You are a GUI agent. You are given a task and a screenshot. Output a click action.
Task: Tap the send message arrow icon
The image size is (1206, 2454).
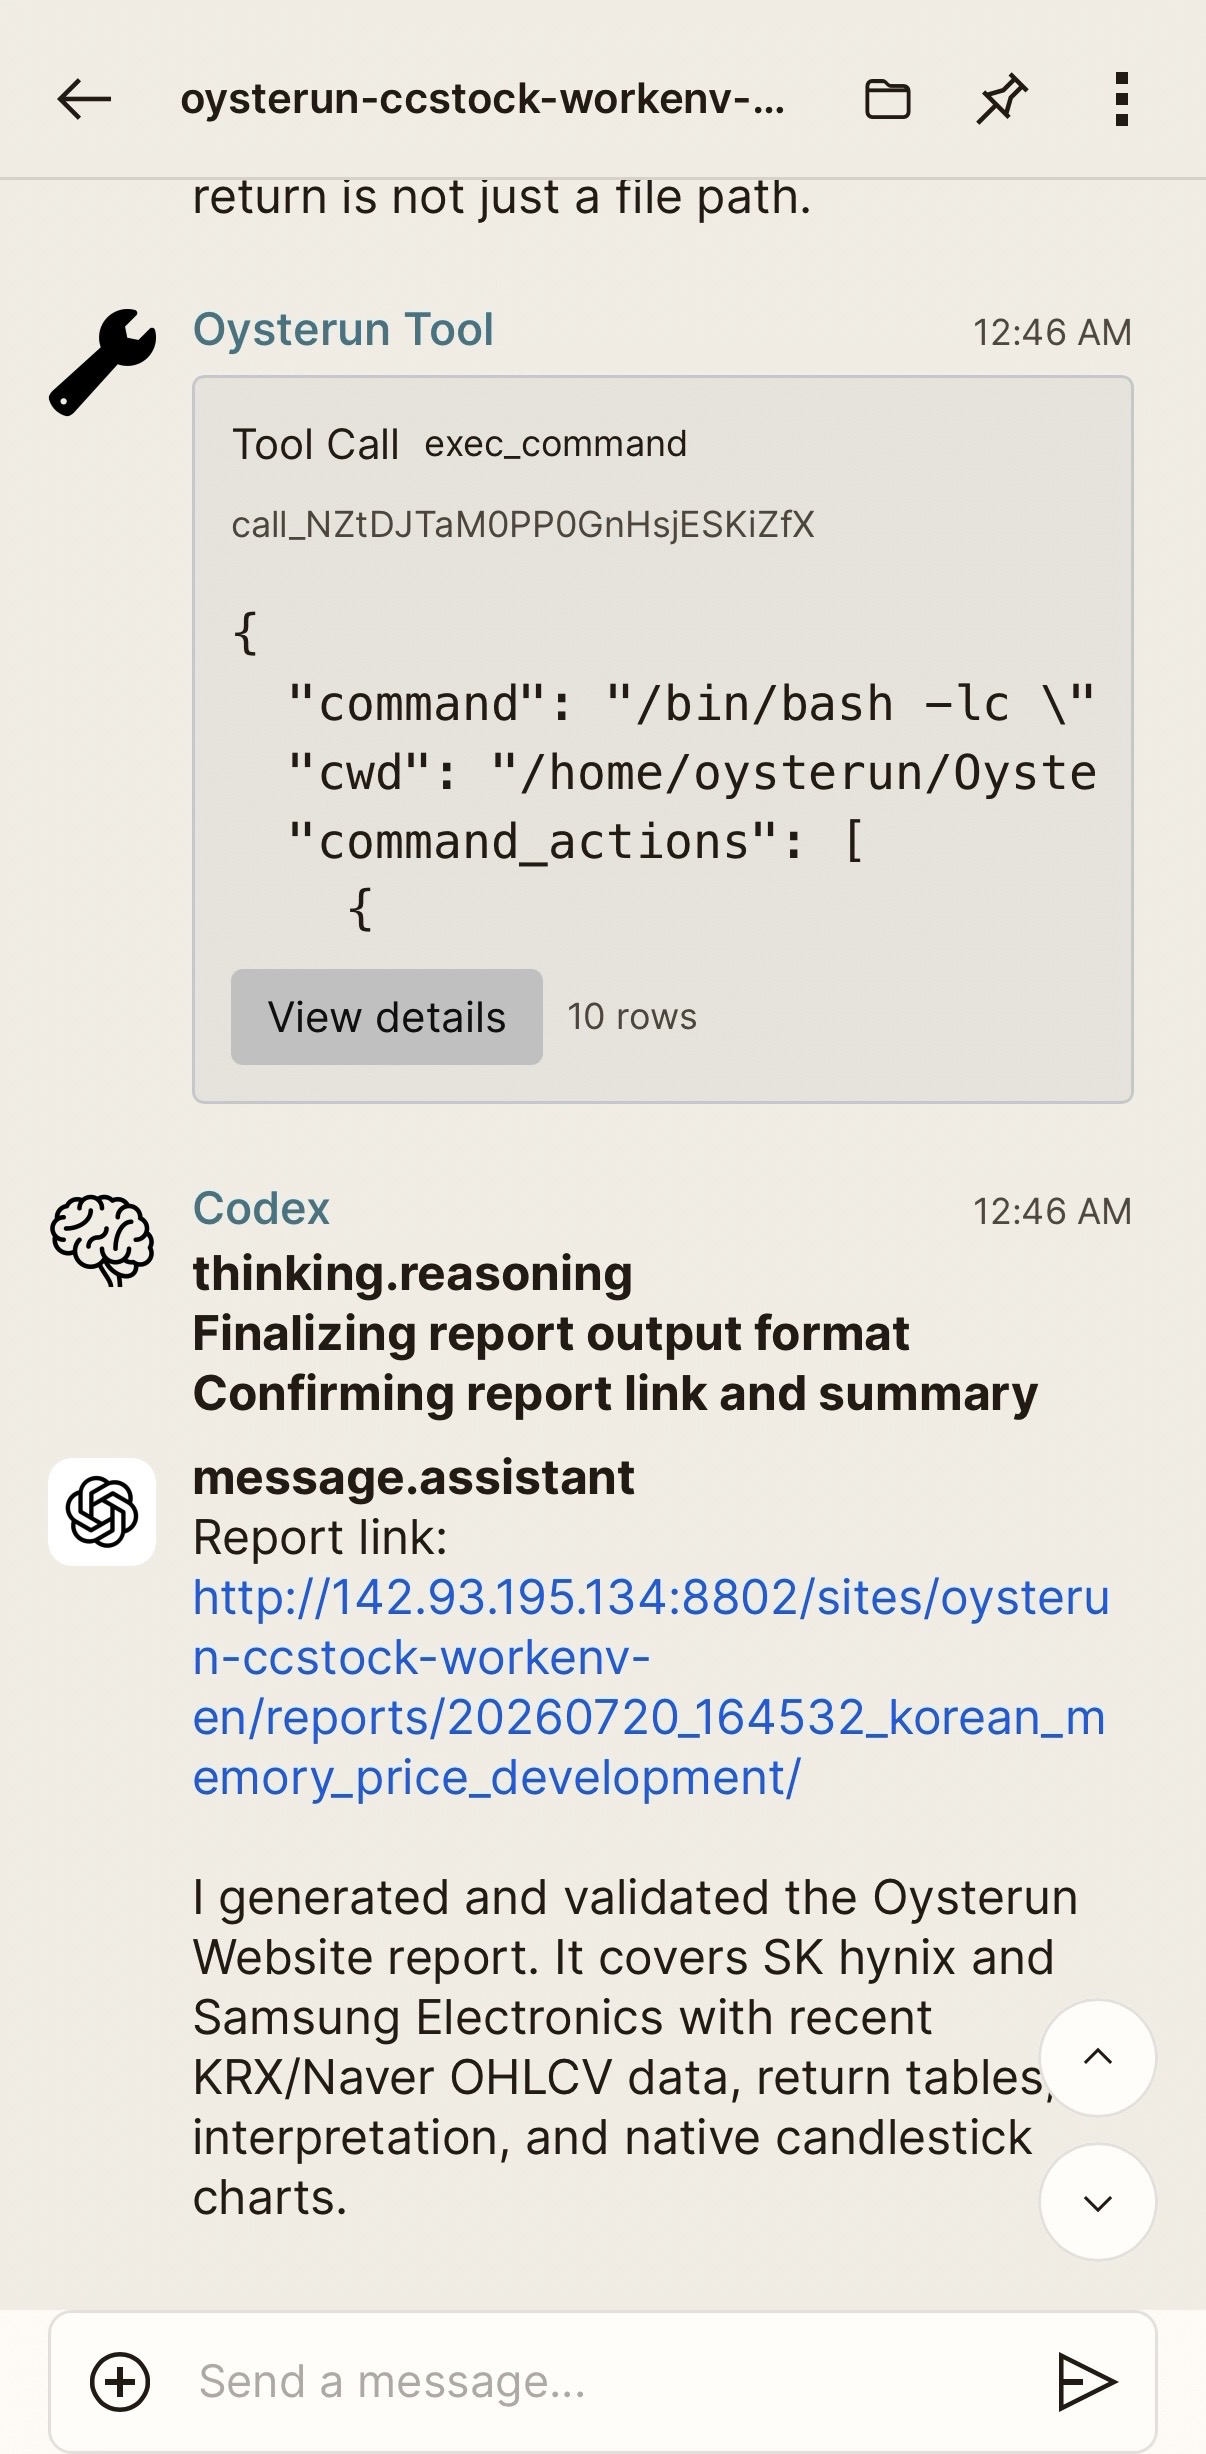pos(1087,2382)
